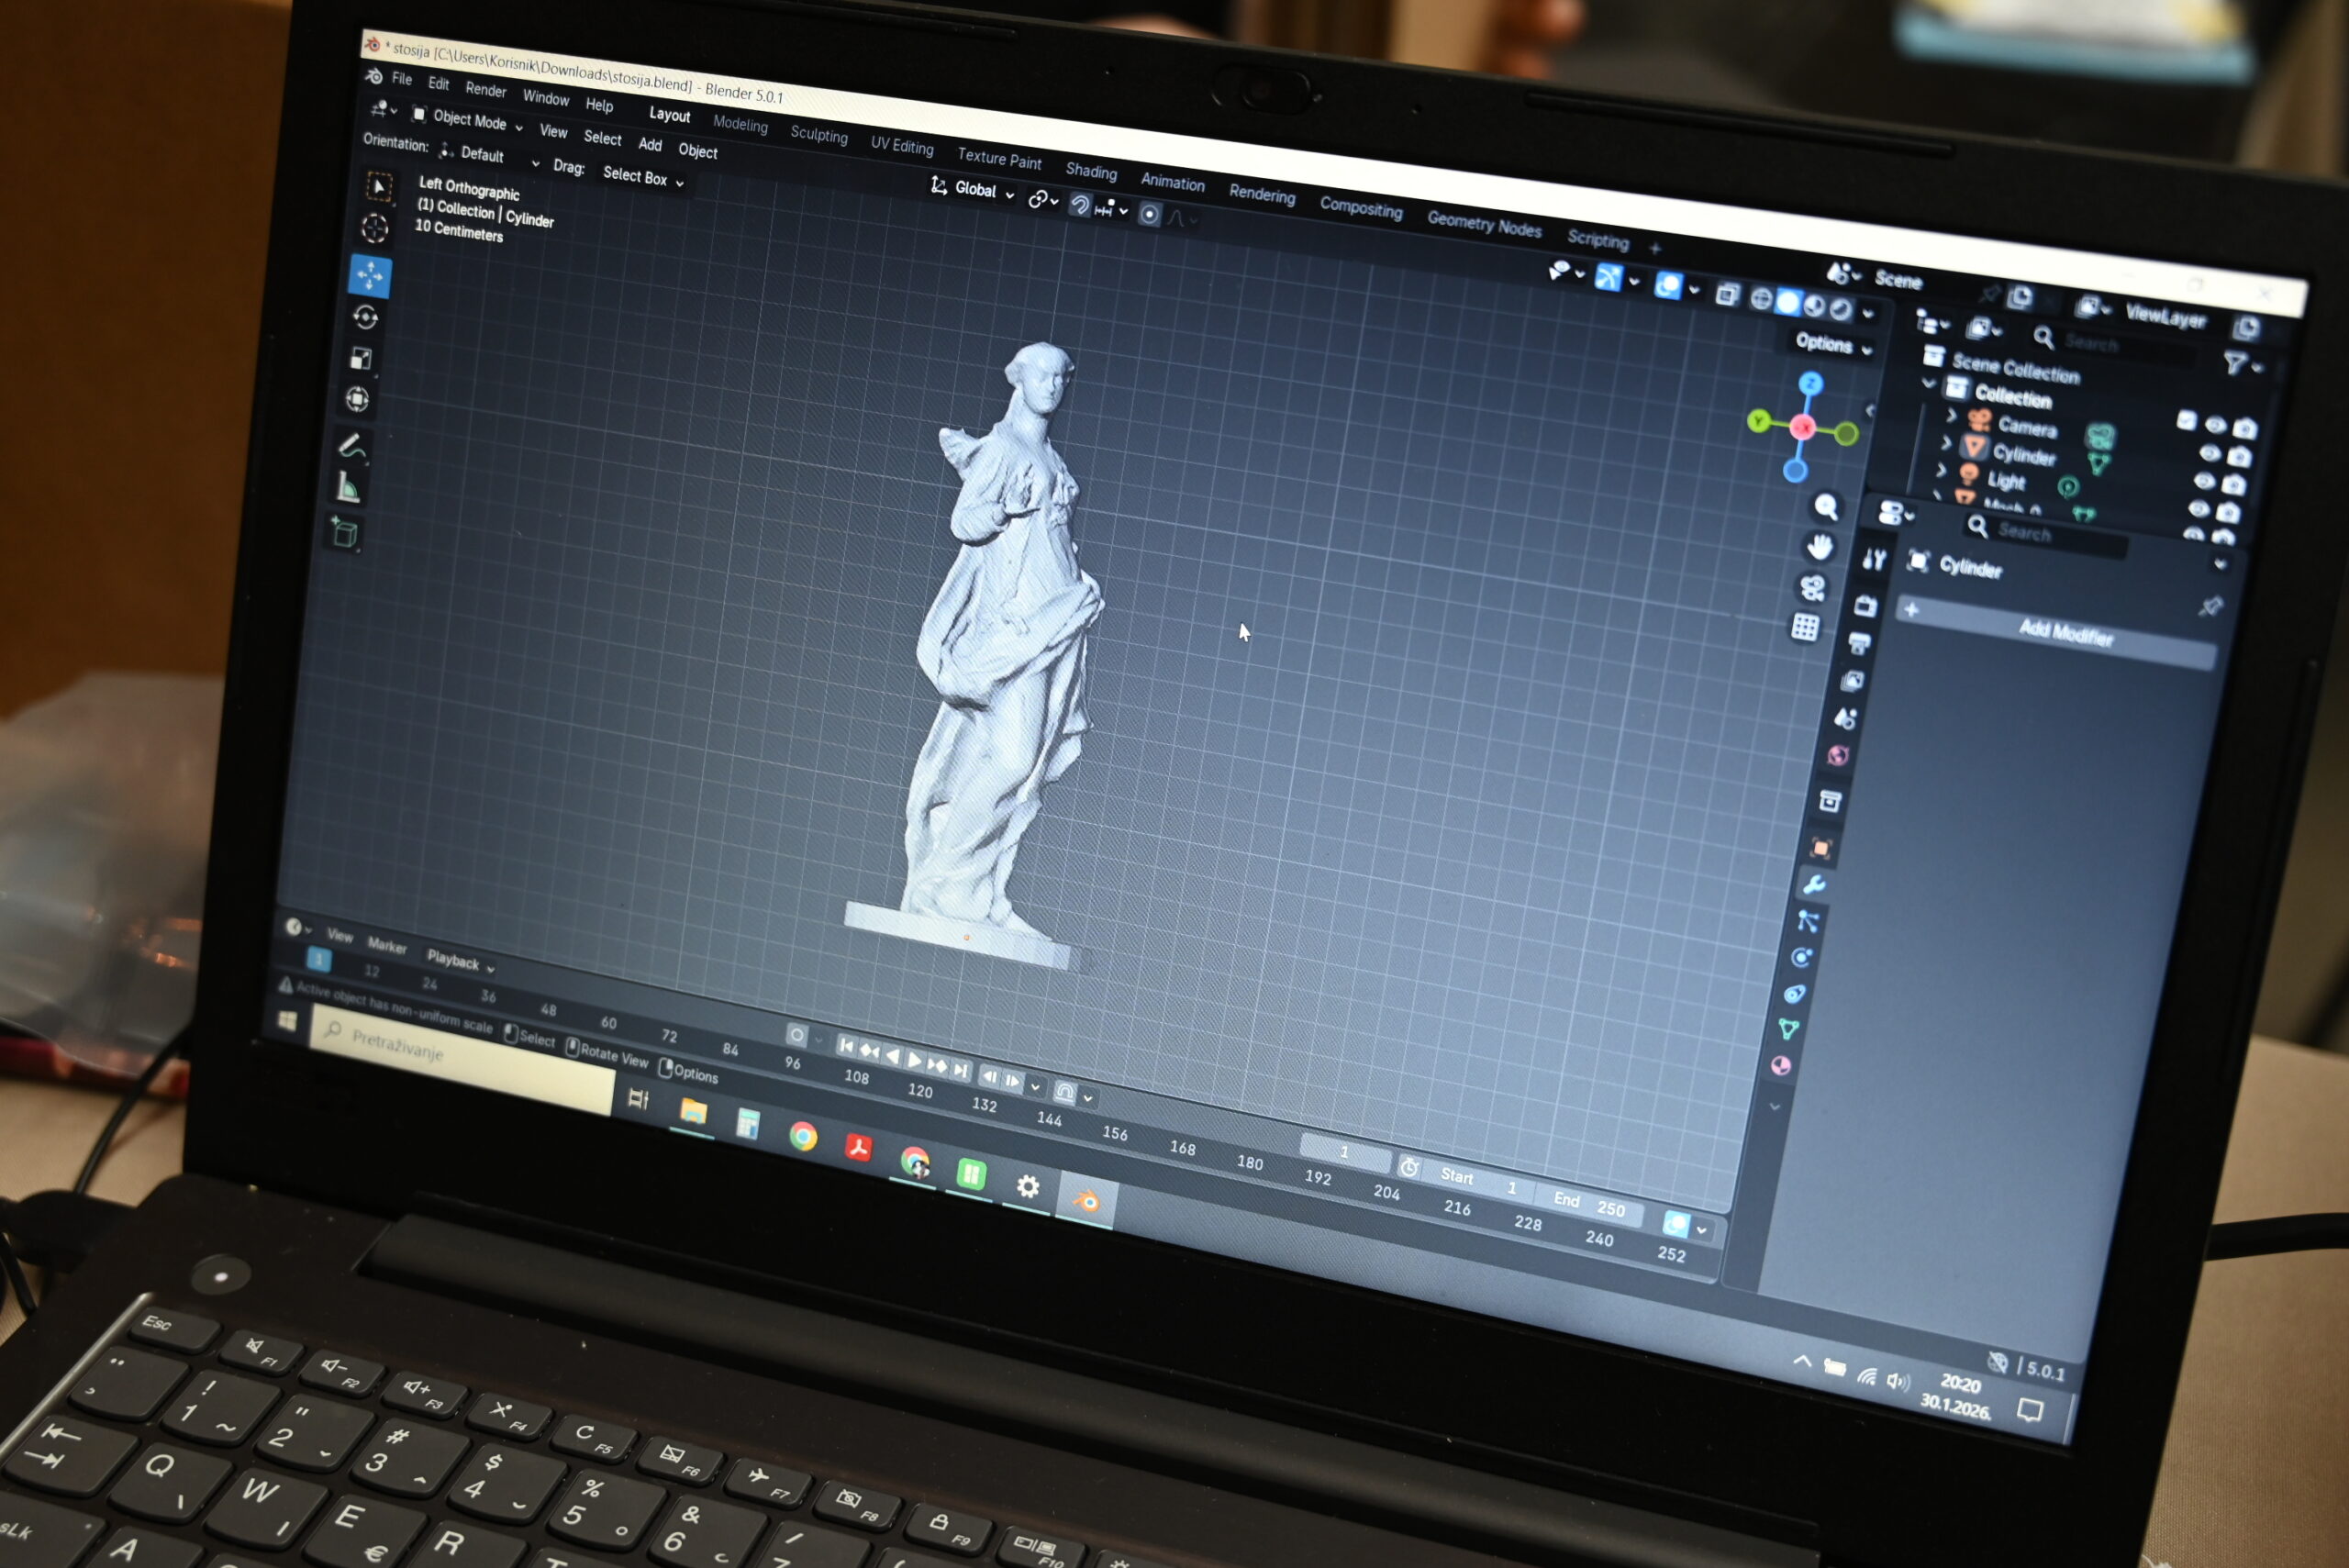Select the Rotate tool
This screenshot has width=2349, height=1568.
366,317
